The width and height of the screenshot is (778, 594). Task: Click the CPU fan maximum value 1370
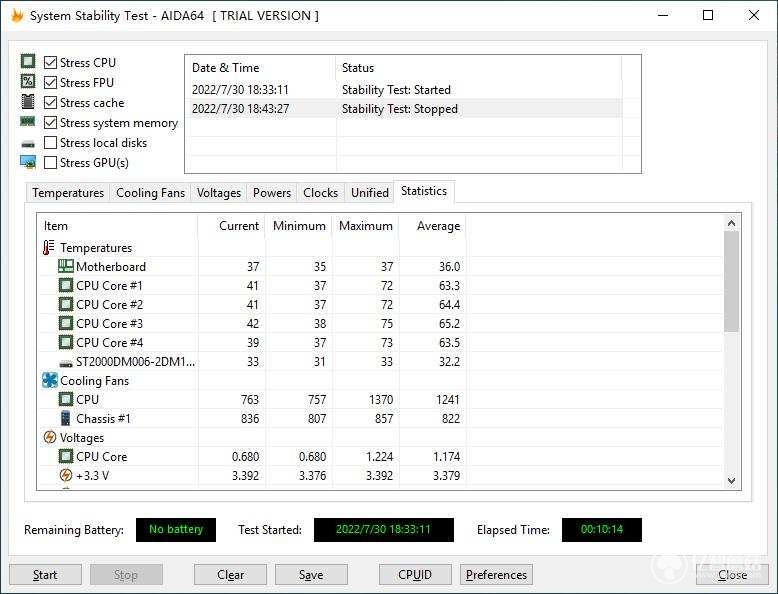[381, 399]
